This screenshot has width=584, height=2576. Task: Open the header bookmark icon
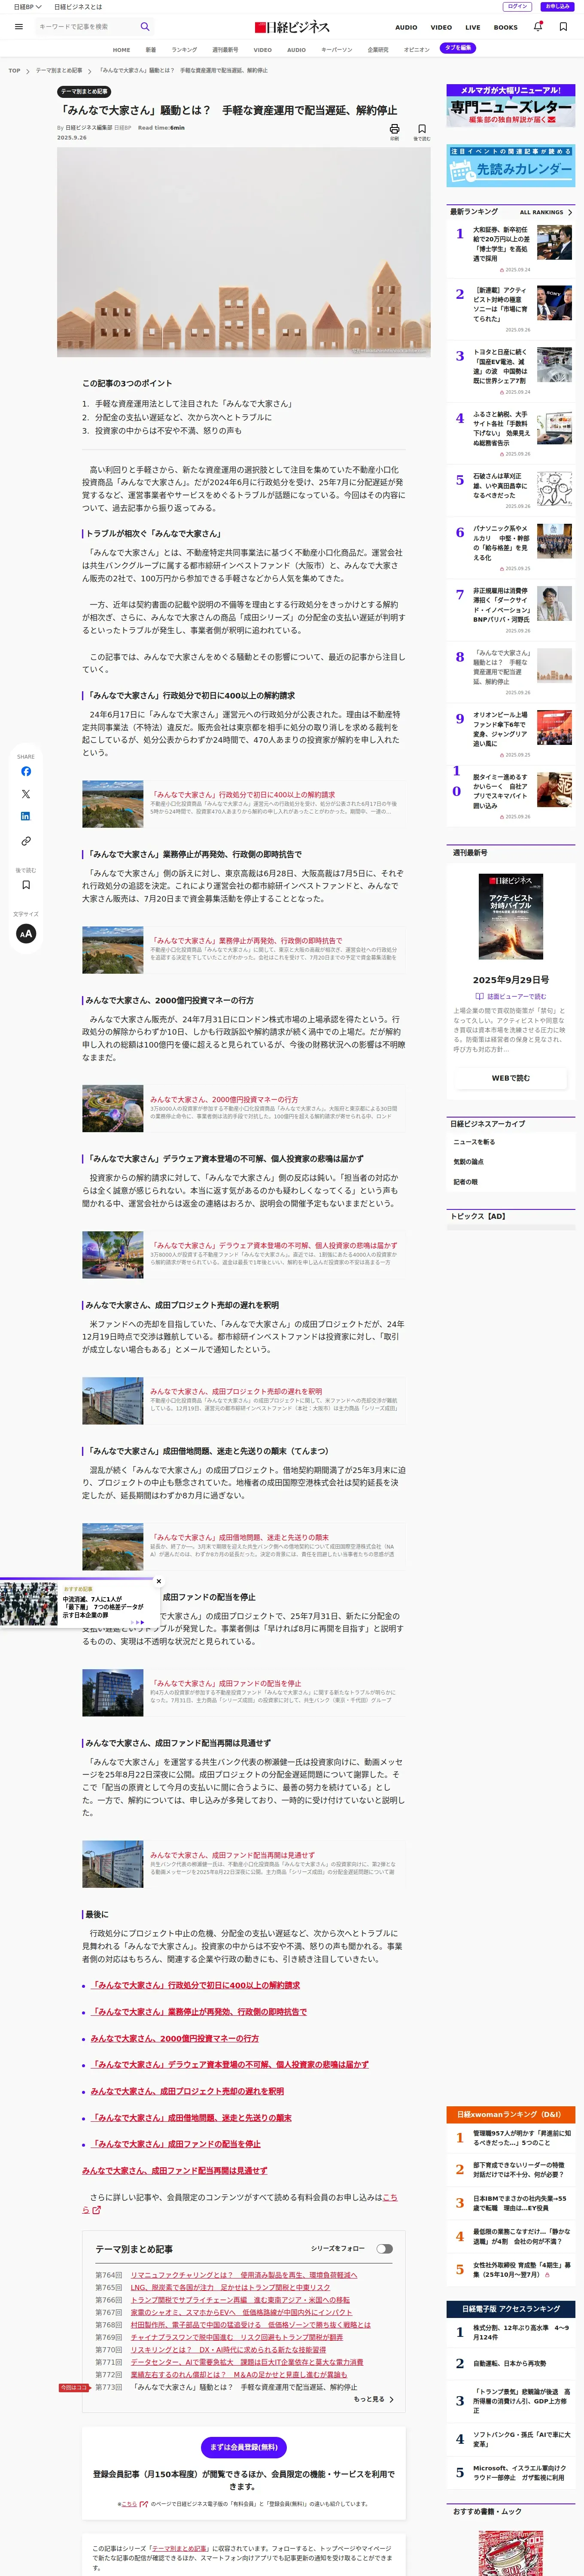[563, 27]
